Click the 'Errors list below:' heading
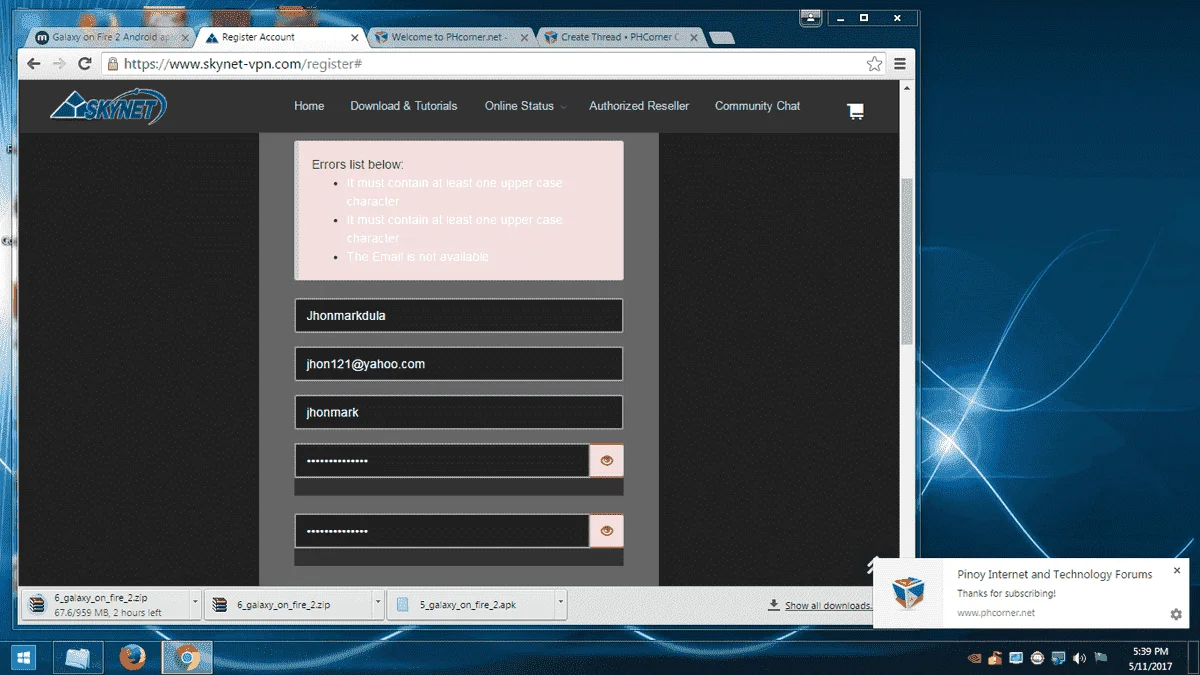Screen dimensions: 1200x675 click(358, 164)
